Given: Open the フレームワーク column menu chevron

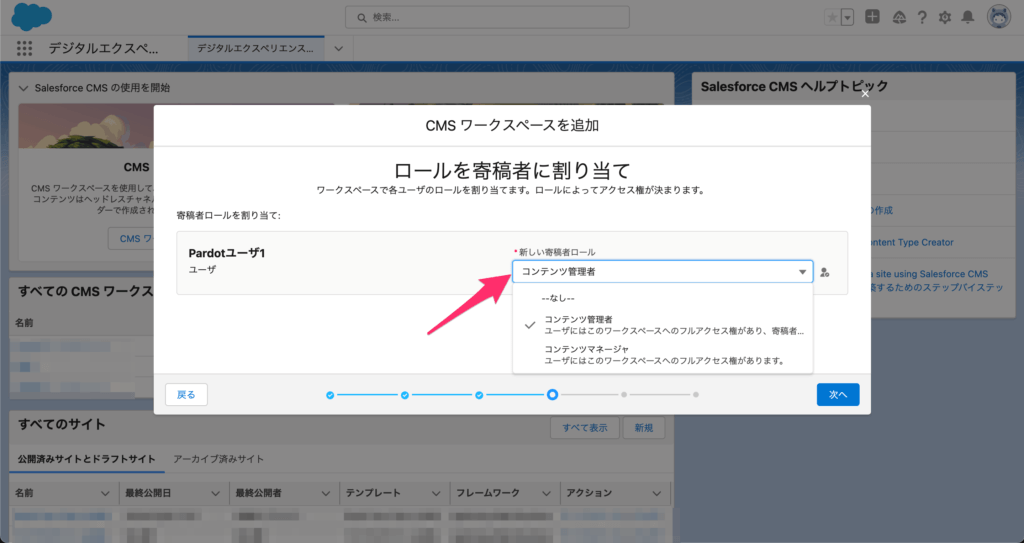Looking at the screenshot, I should (x=547, y=493).
